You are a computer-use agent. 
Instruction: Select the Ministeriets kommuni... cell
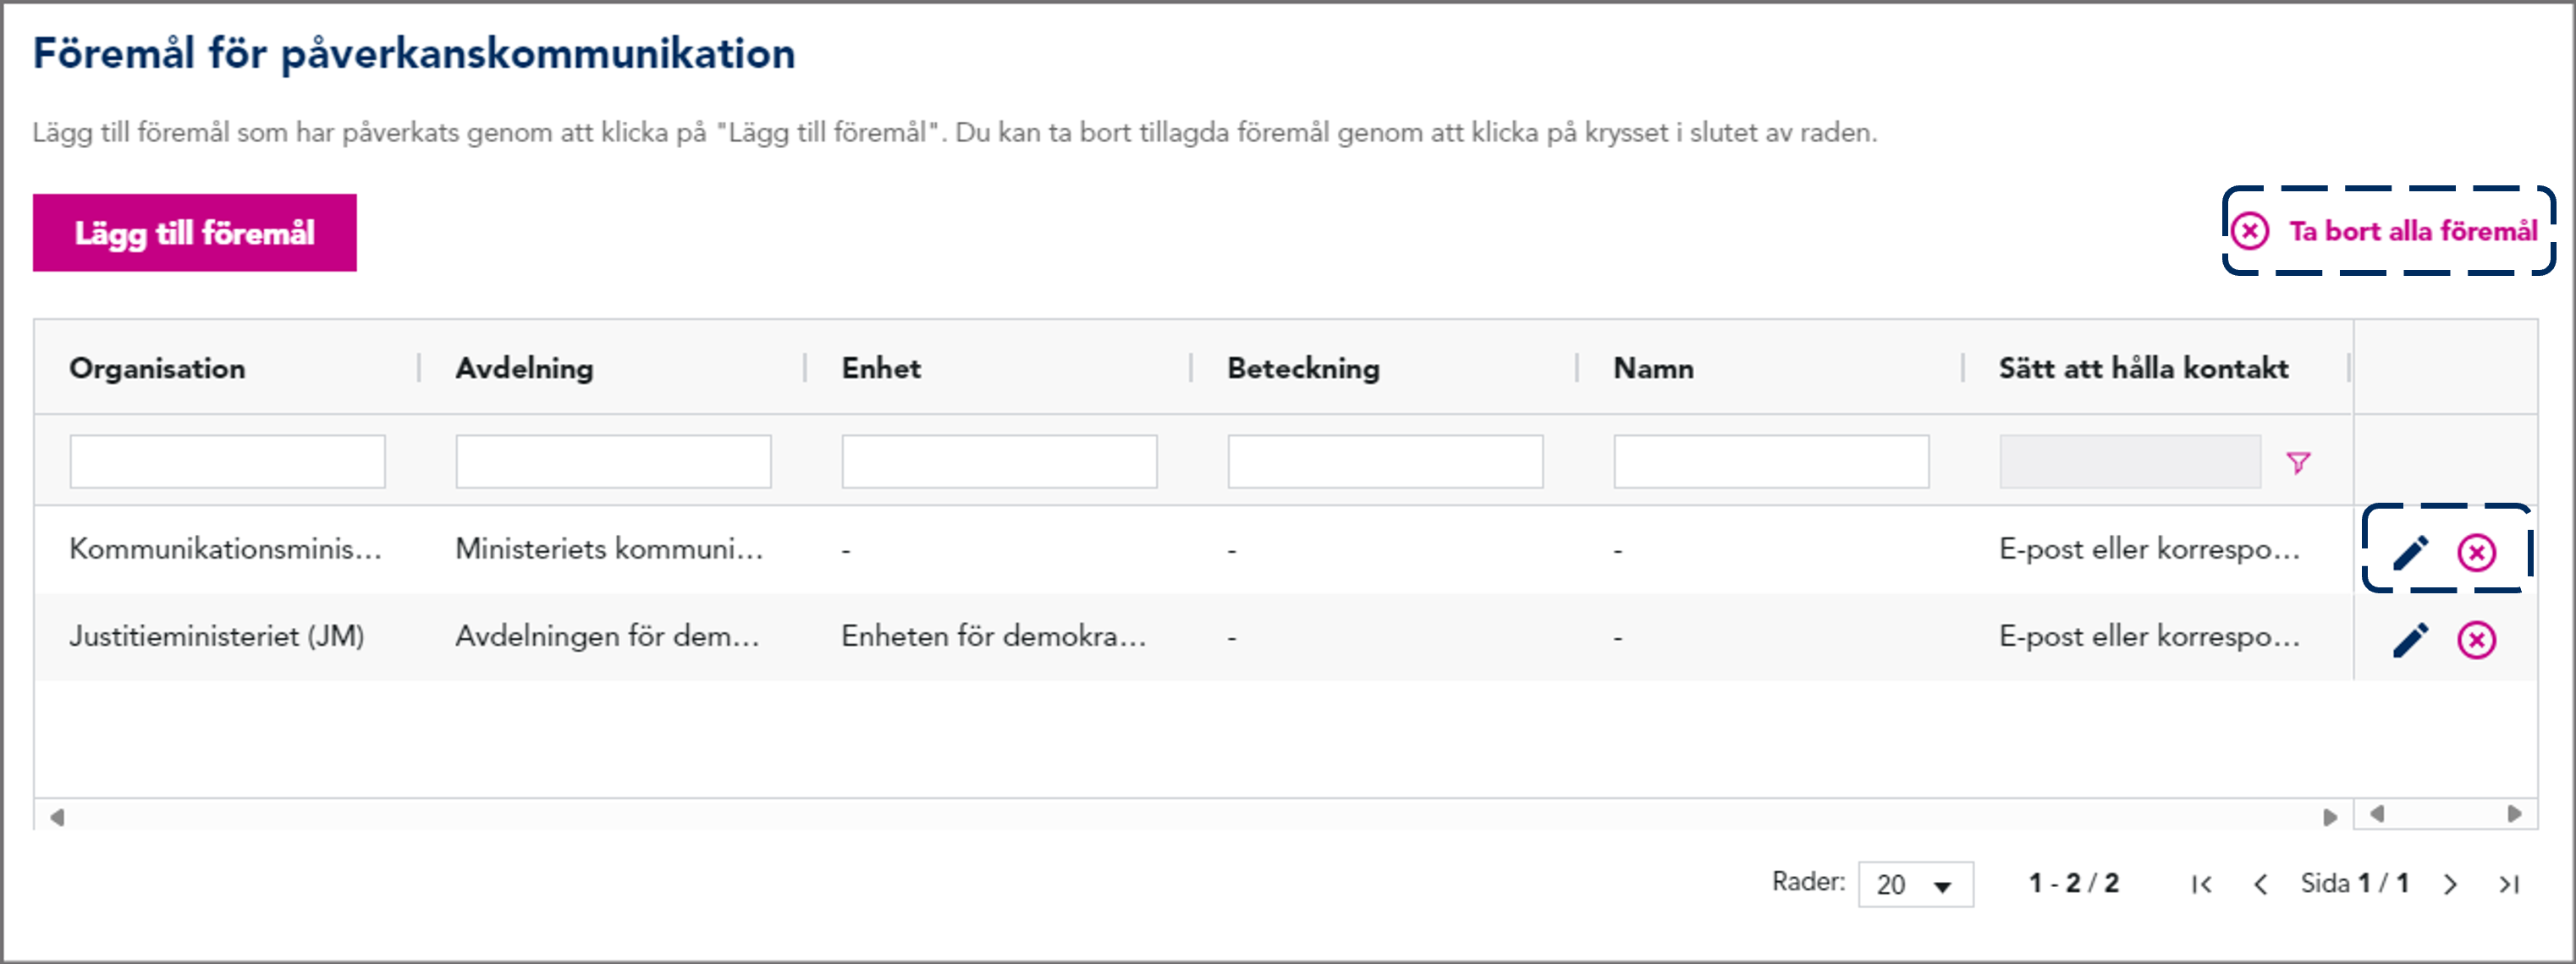pyautogui.click(x=609, y=549)
